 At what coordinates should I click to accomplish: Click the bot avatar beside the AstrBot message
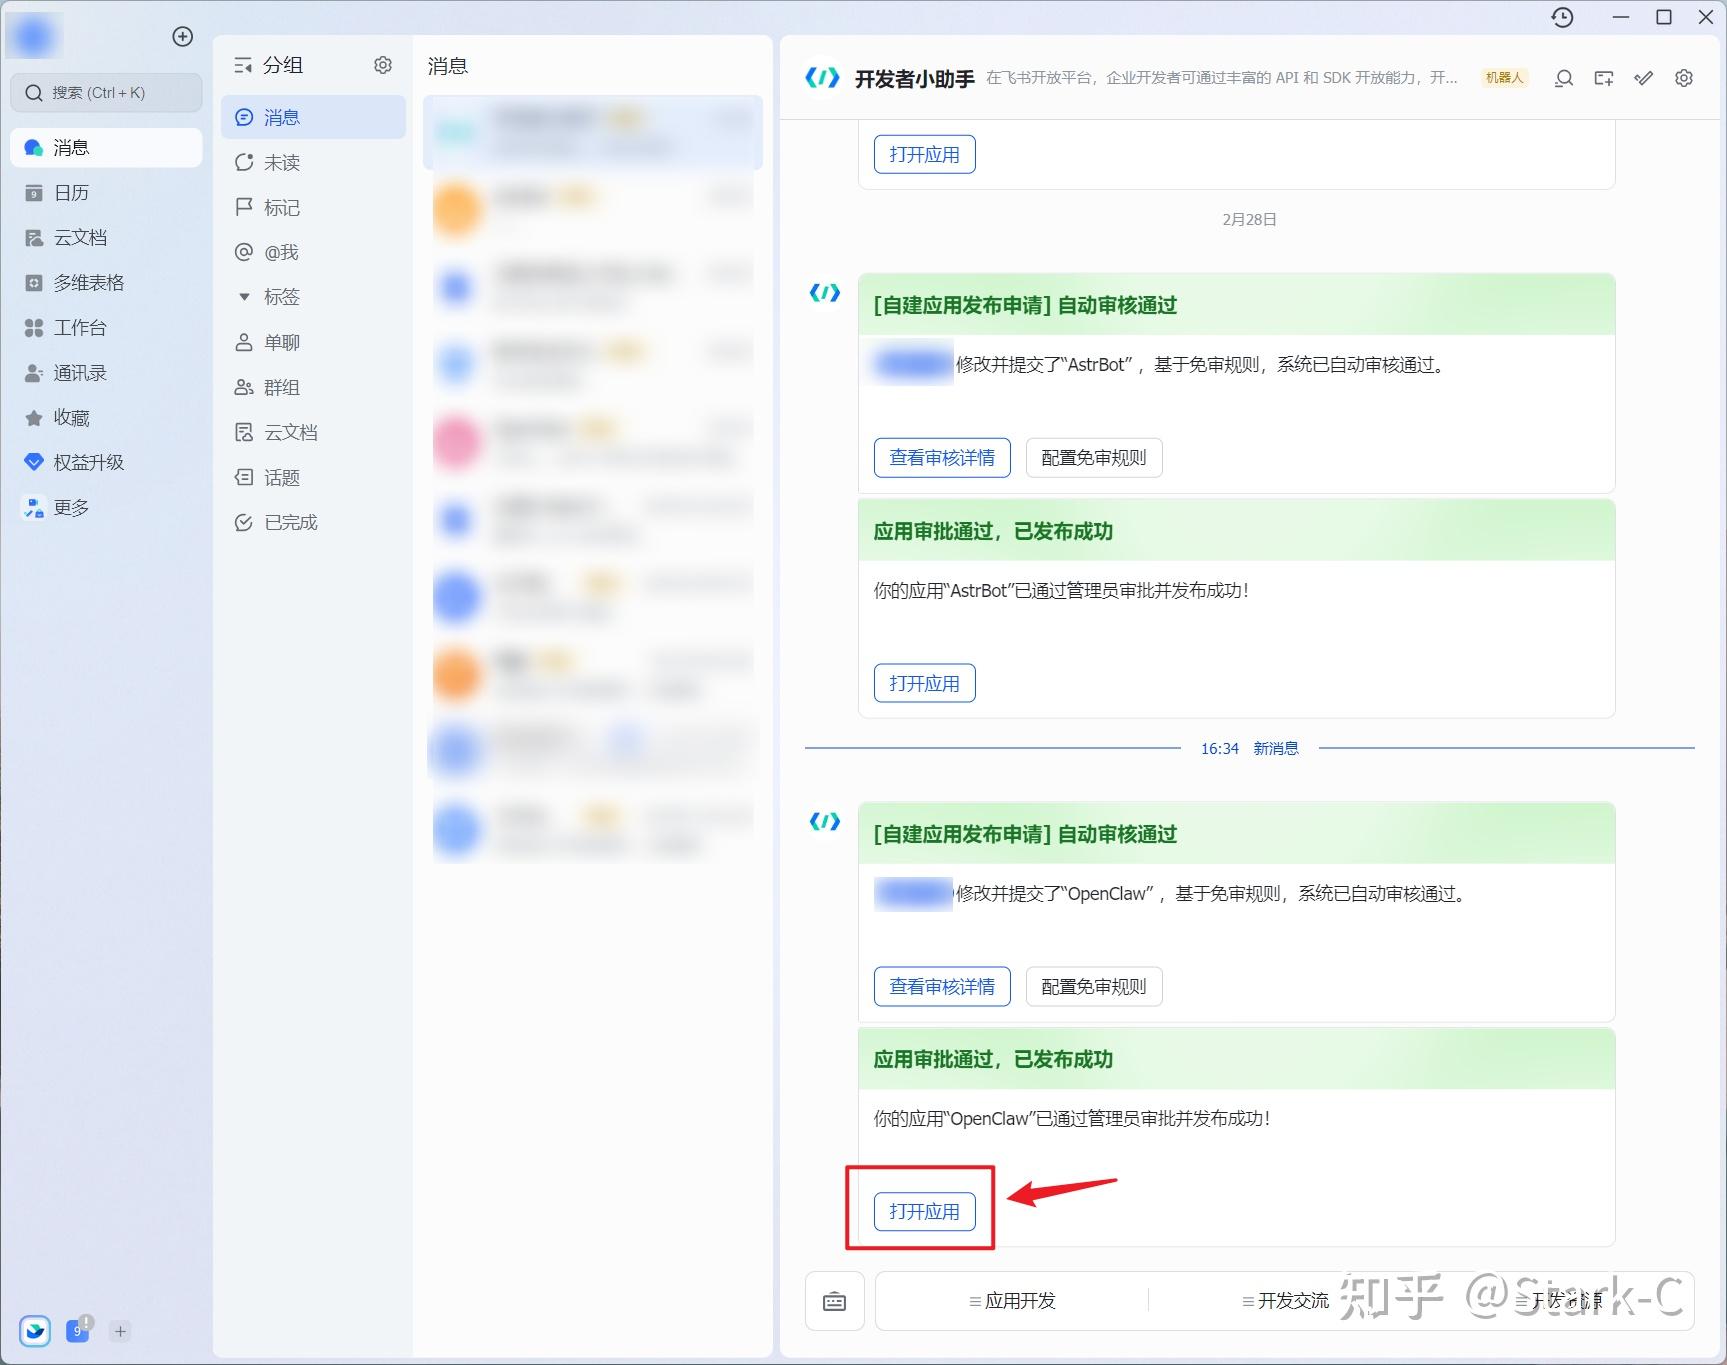pos(825,293)
